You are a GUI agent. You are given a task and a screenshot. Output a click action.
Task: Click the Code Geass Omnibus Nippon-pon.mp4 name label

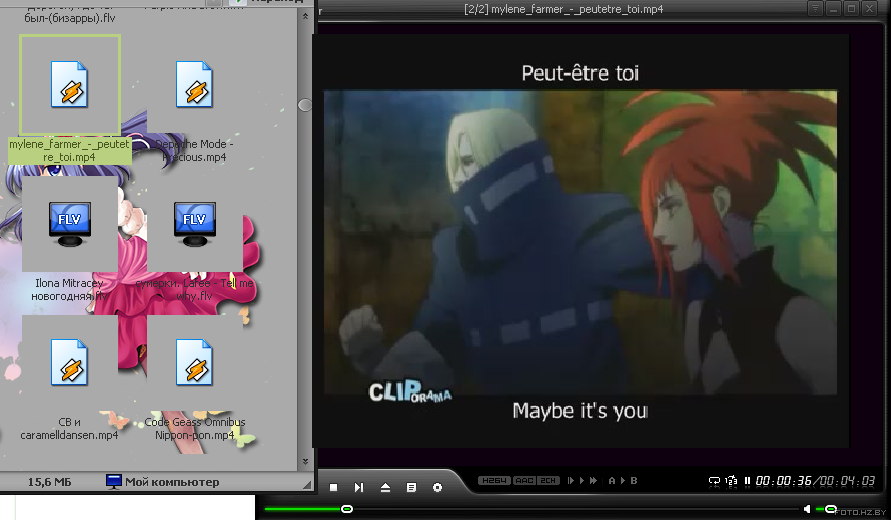click(194, 429)
